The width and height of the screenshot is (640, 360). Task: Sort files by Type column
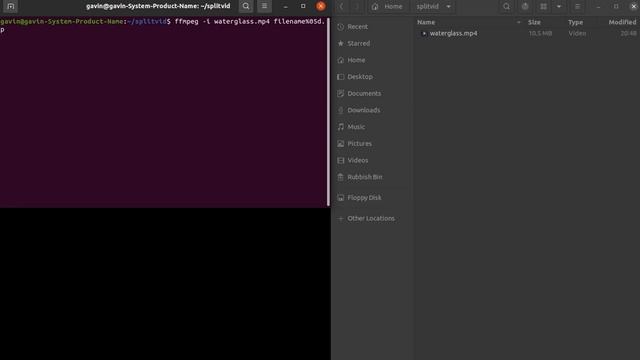coord(576,22)
